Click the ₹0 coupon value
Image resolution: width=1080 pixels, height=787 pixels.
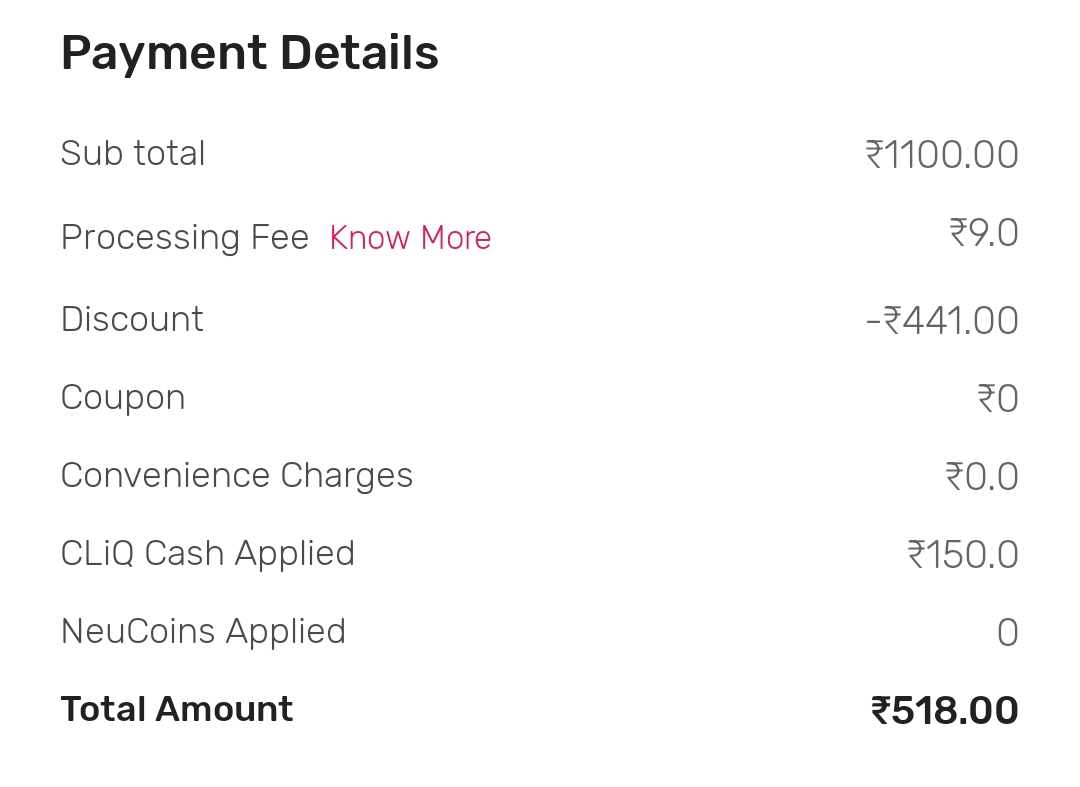[998, 399]
